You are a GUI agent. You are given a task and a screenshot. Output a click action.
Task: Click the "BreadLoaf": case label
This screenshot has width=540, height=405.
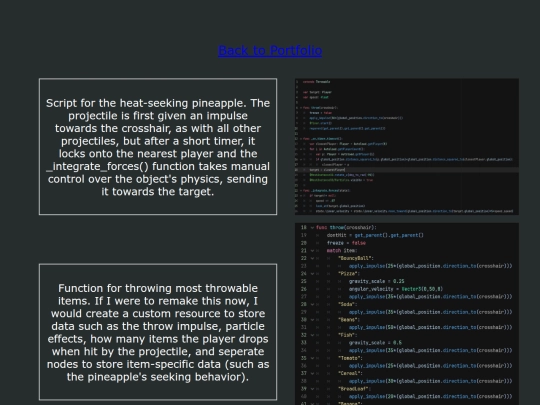[354, 388]
